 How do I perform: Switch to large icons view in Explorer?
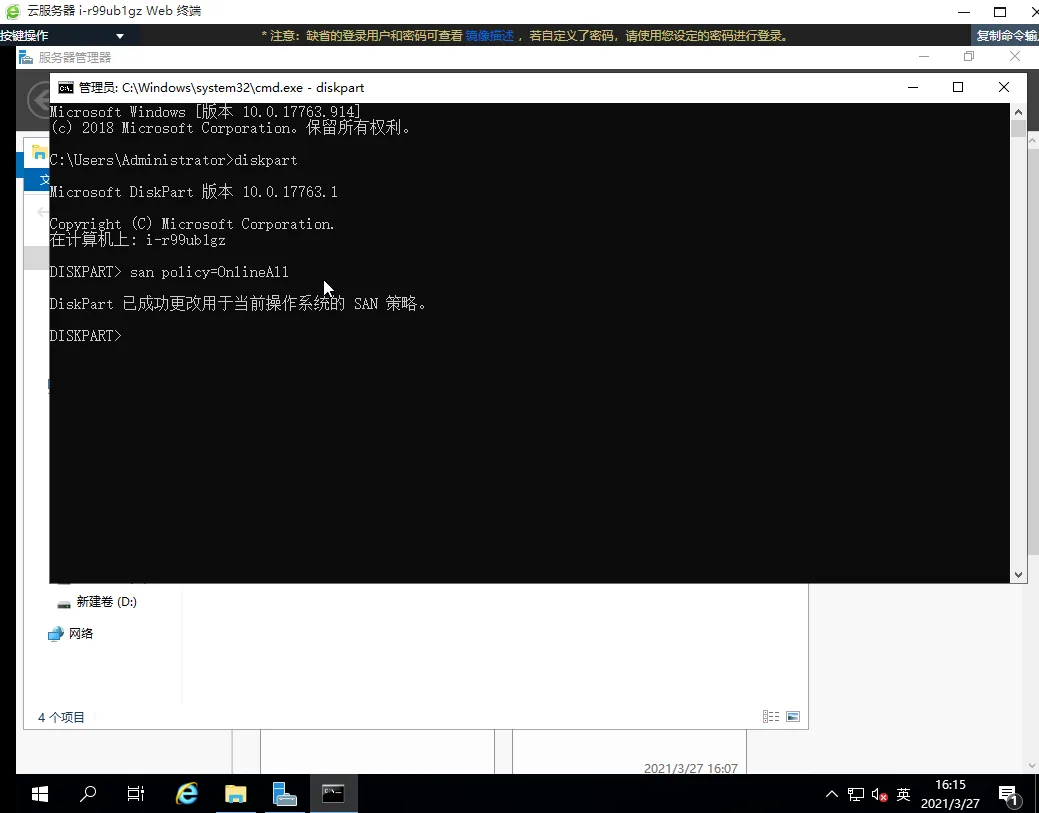pyautogui.click(x=793, y=717)
